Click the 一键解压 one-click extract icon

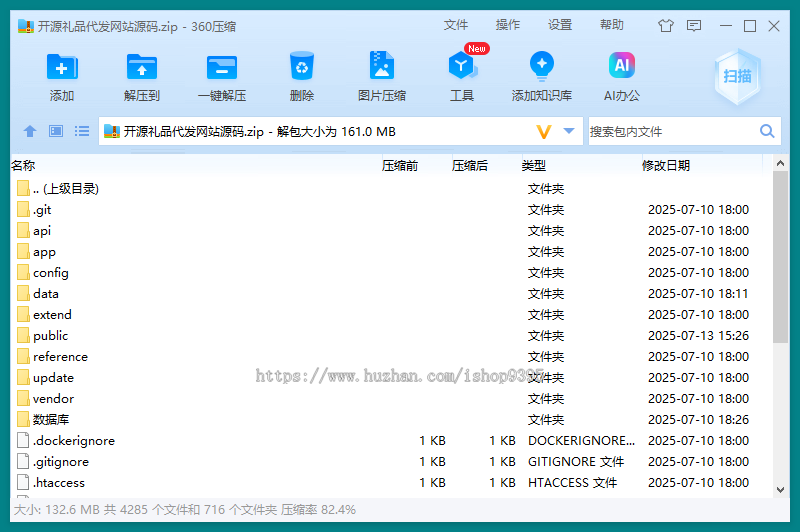pos(222,67)
